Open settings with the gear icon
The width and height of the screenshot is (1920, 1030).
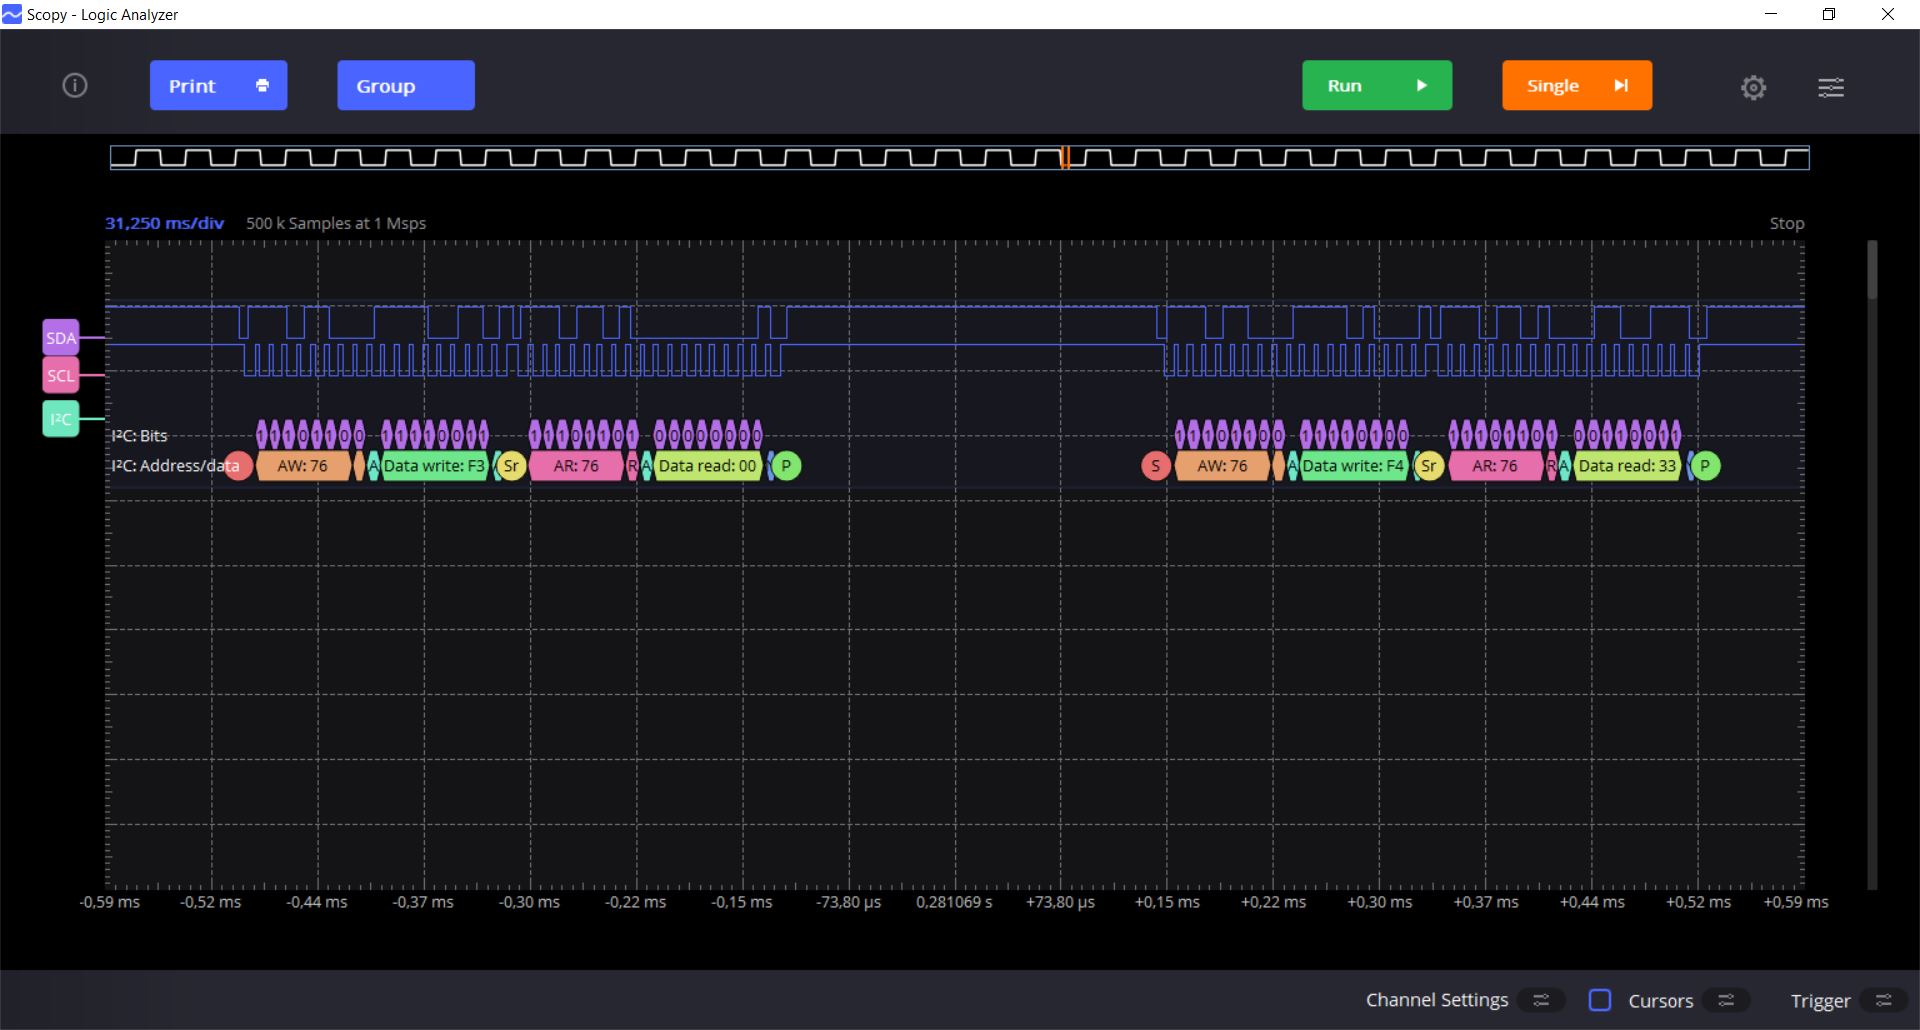click(1753, 88)
